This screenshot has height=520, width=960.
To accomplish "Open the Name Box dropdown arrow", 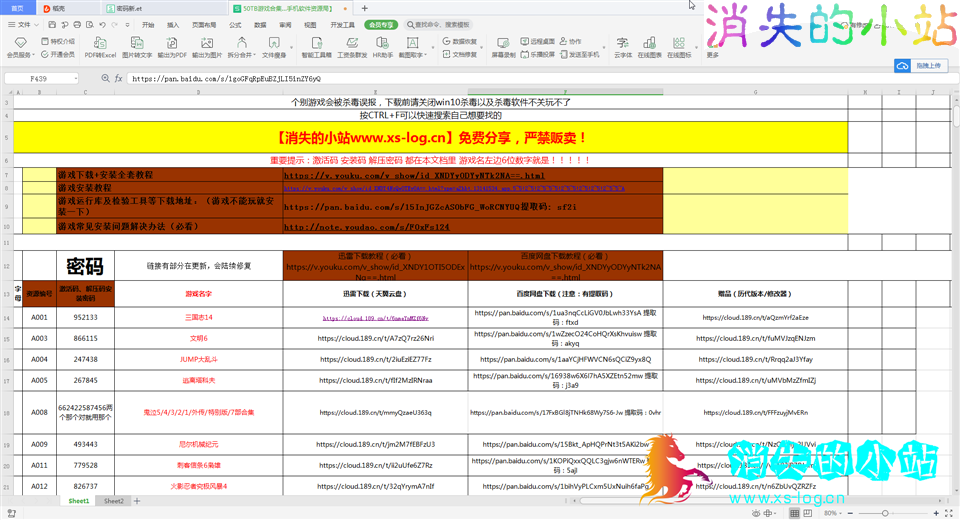I will [75, 78].
